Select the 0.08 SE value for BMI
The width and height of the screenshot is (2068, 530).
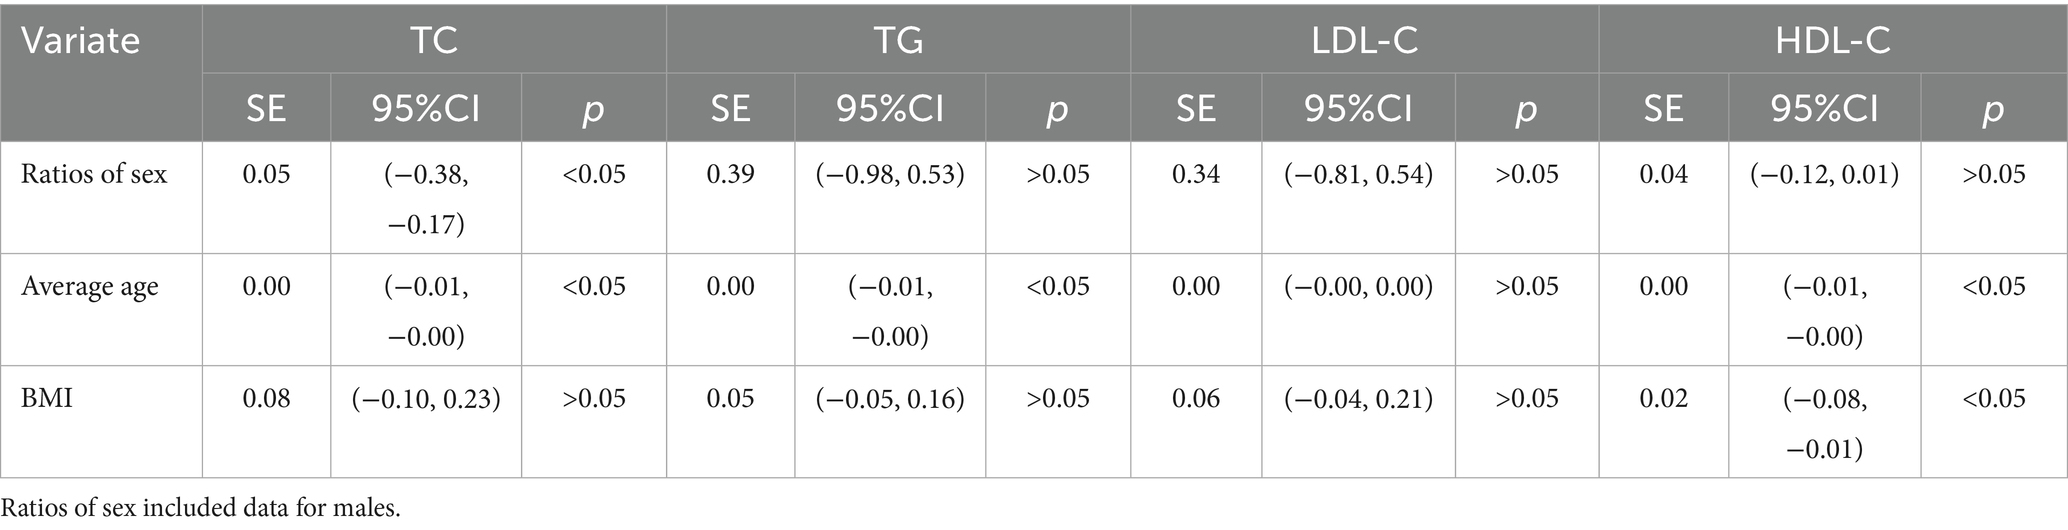coord(266,399)
